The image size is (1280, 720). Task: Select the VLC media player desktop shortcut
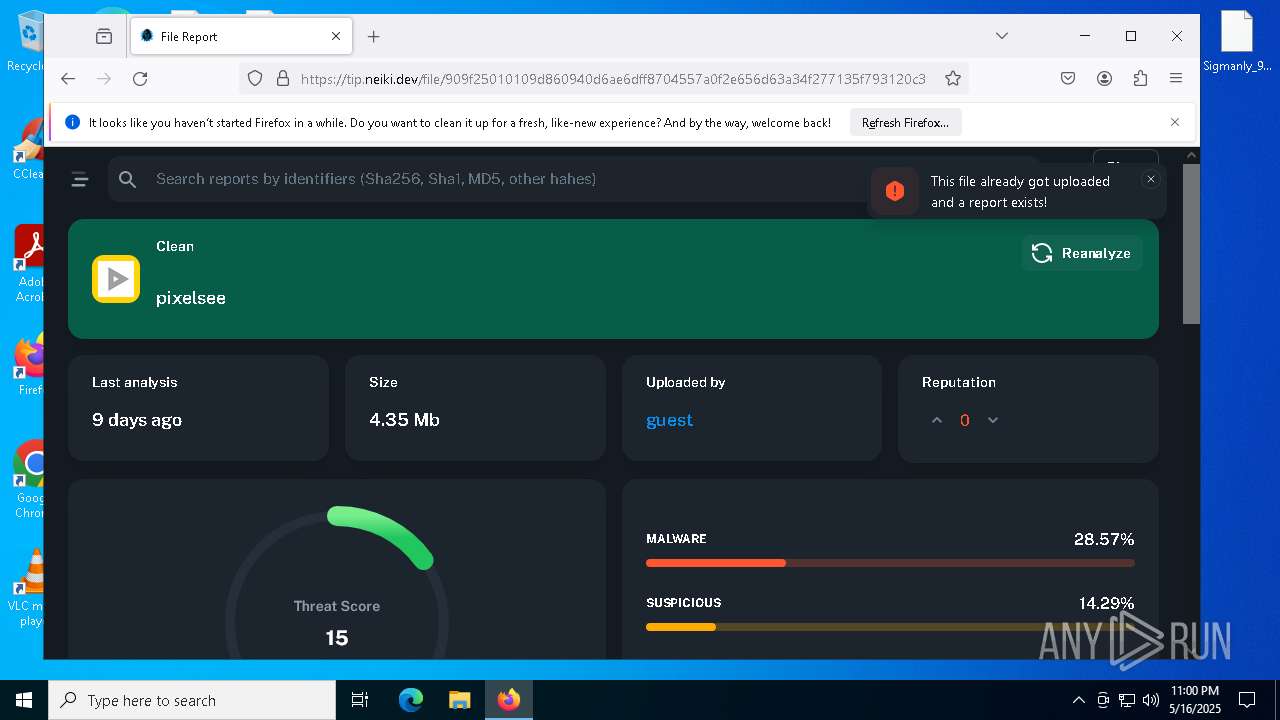coord(28,589)
